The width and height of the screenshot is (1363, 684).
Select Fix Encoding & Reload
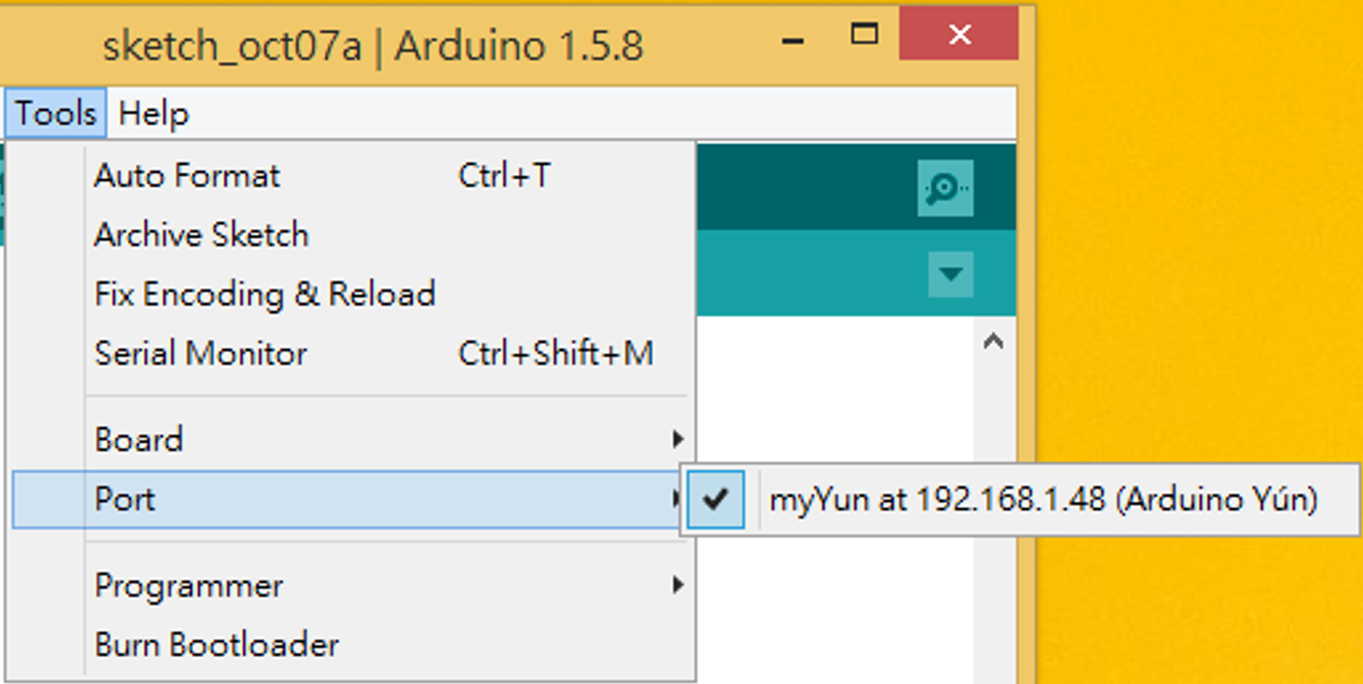coord(264,293)
